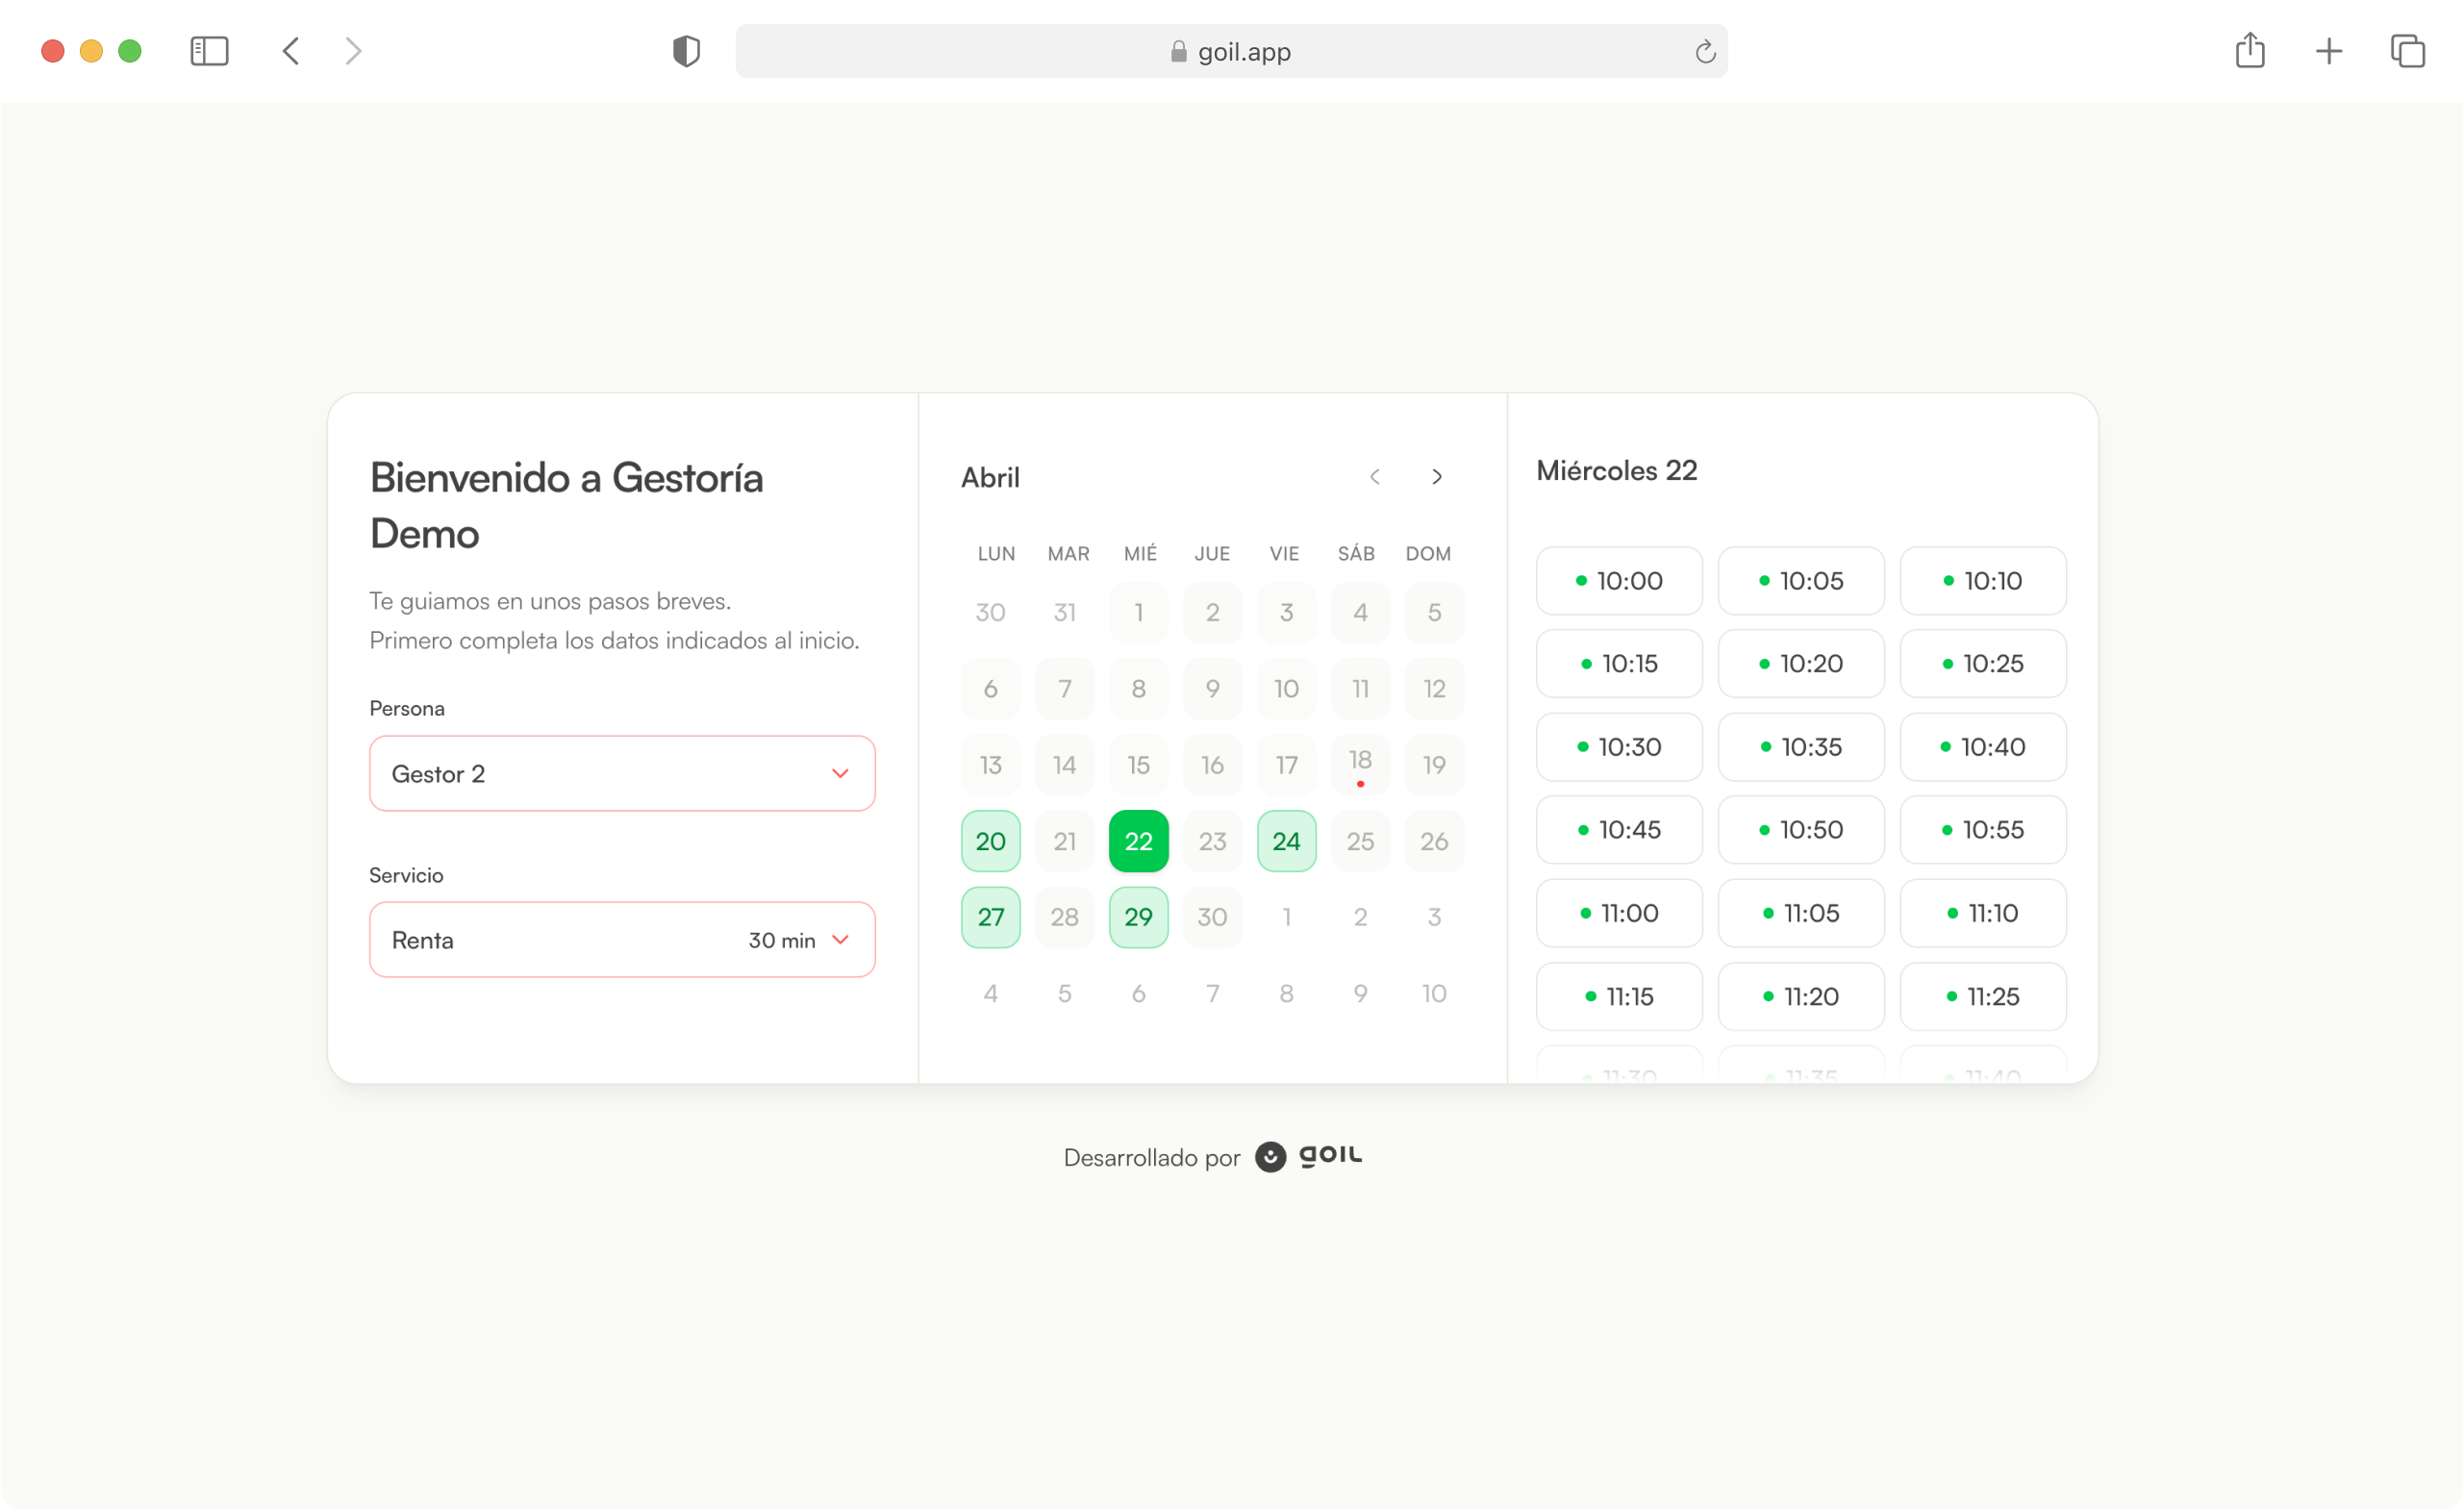Pick April 24 in the calendar
The image size is (2464, 1510).
(1286, 841)
